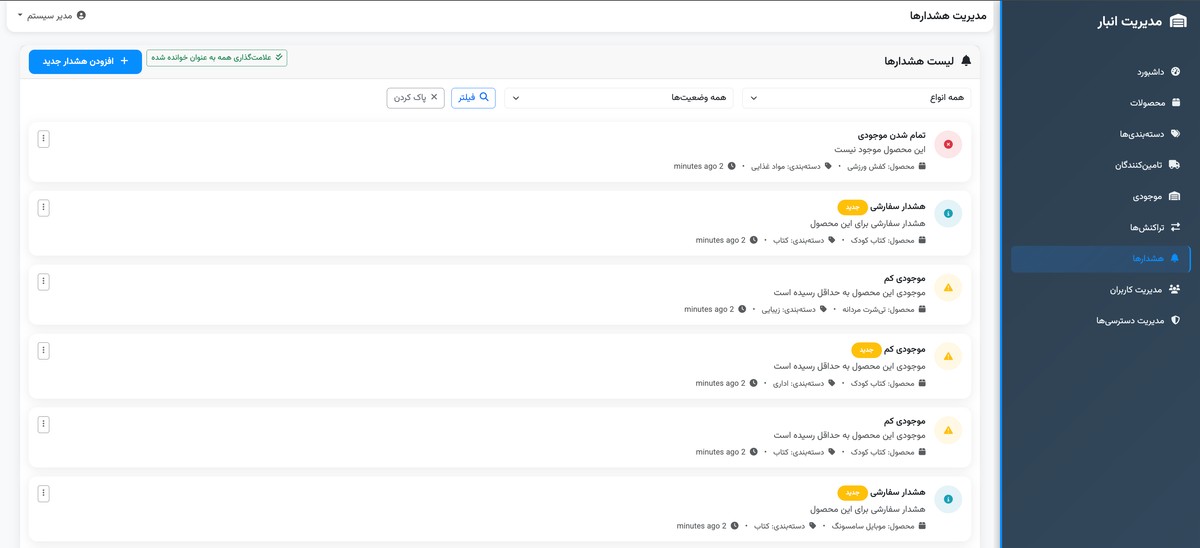Screen dimensions: 1200x548
Task: Open three-dot menu on unbadged کتاب کودک موجودی کم alert
Action: (43, 425)
